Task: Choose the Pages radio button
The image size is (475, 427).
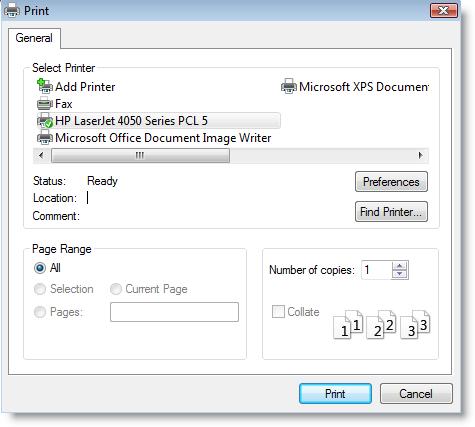Action: [40, 312]
